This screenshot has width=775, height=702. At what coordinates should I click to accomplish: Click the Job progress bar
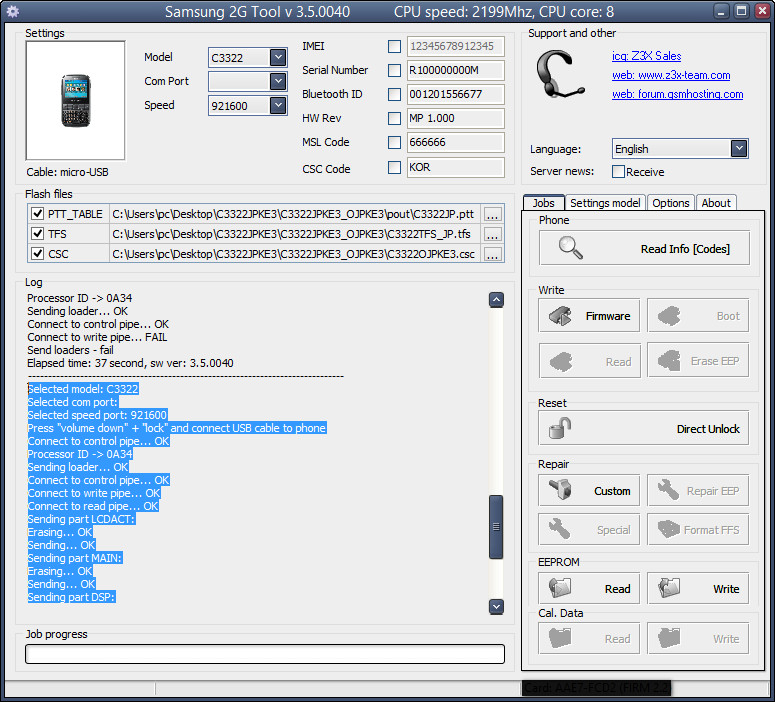[x=265, y=654]
